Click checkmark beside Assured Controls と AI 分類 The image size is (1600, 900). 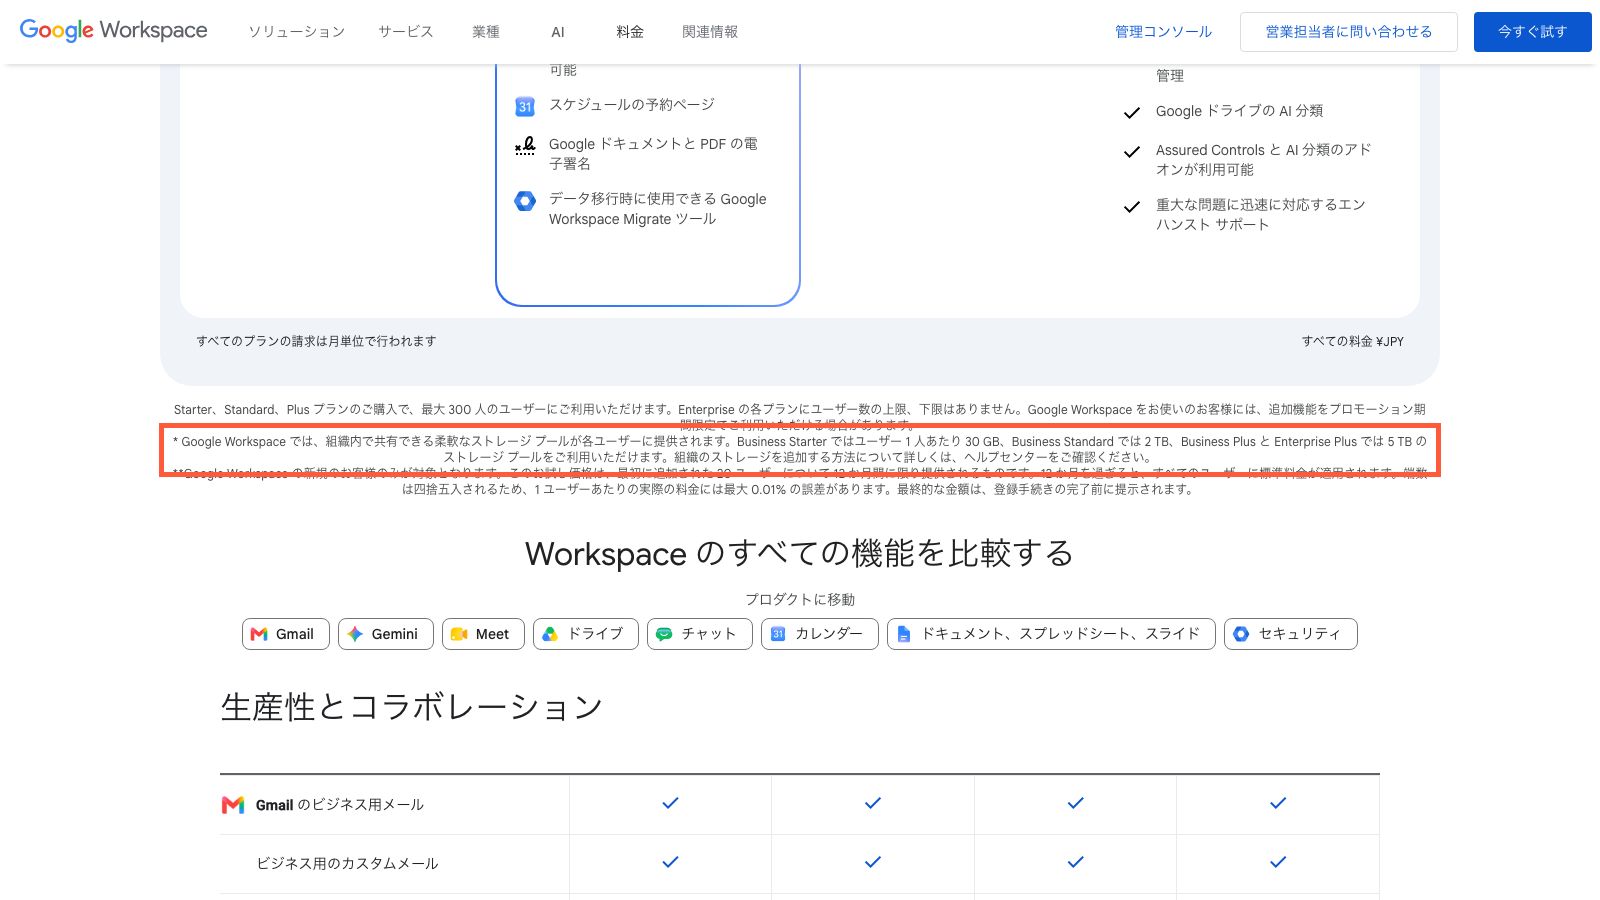coord(1132,152)
